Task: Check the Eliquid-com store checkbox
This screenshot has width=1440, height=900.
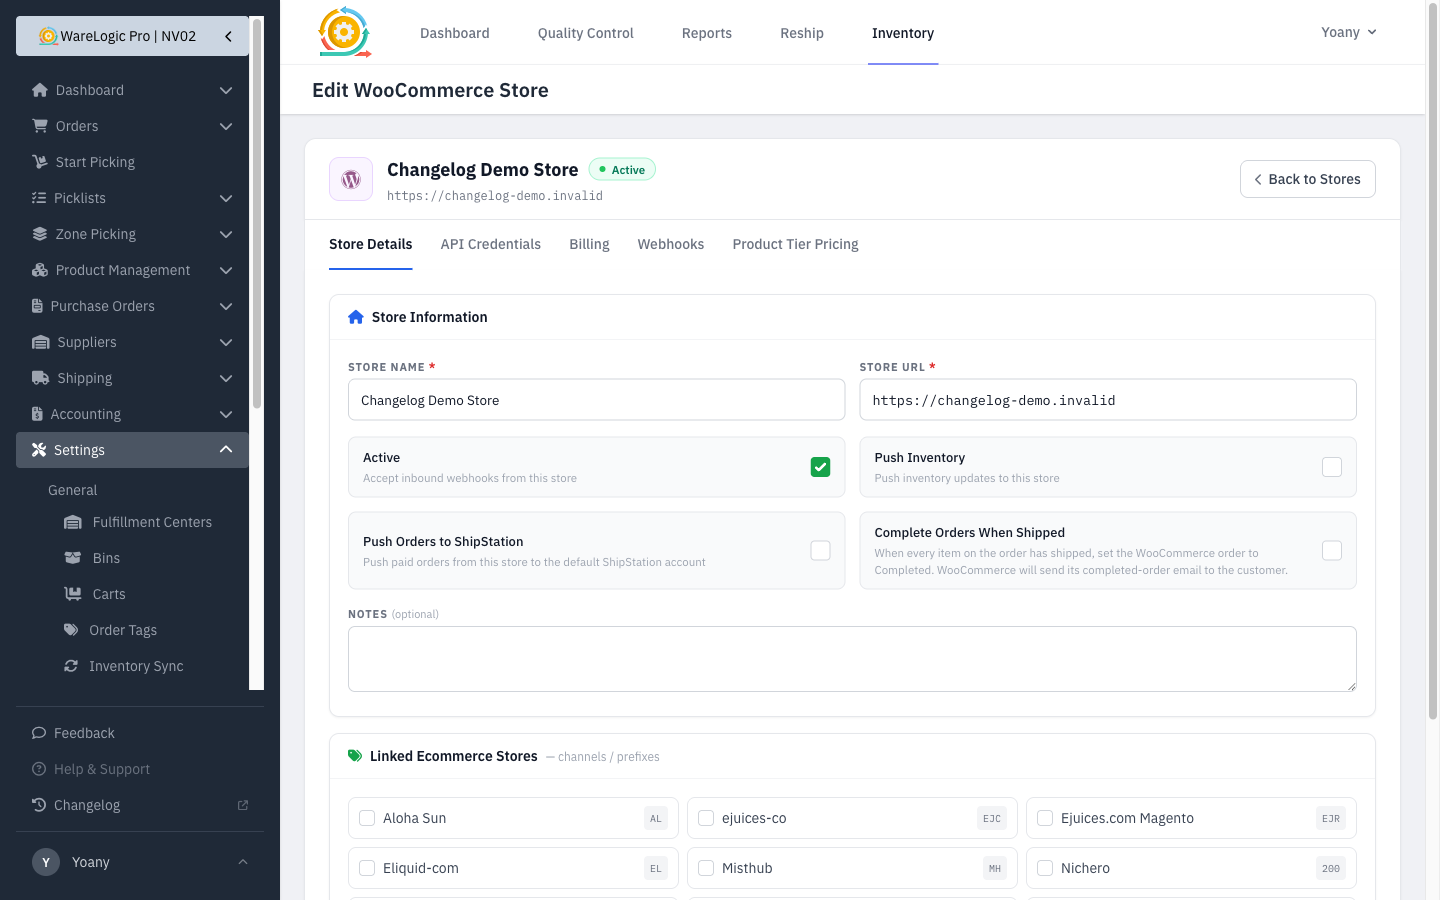Action: point(367,868)
